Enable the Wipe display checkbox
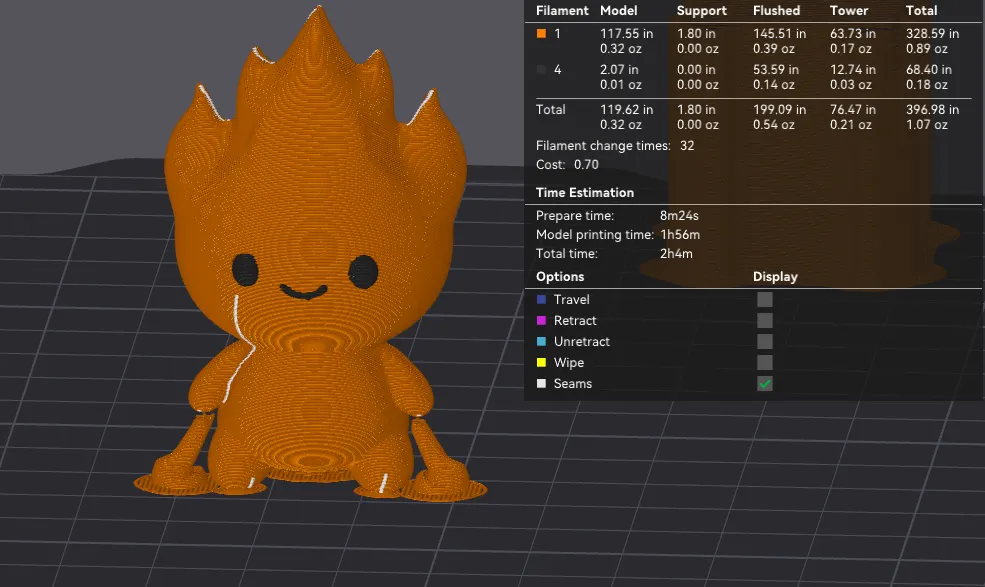The height and width of the screenshot is (587, 985). [765, 363]
